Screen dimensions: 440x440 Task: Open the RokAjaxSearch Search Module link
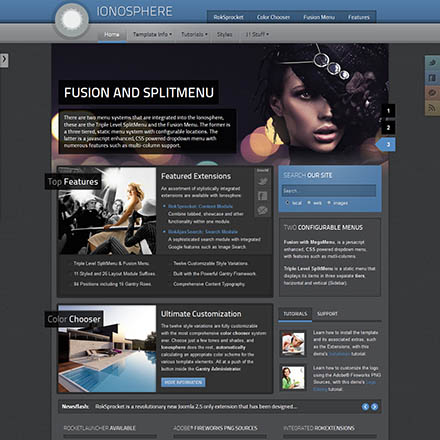point(203,232)
